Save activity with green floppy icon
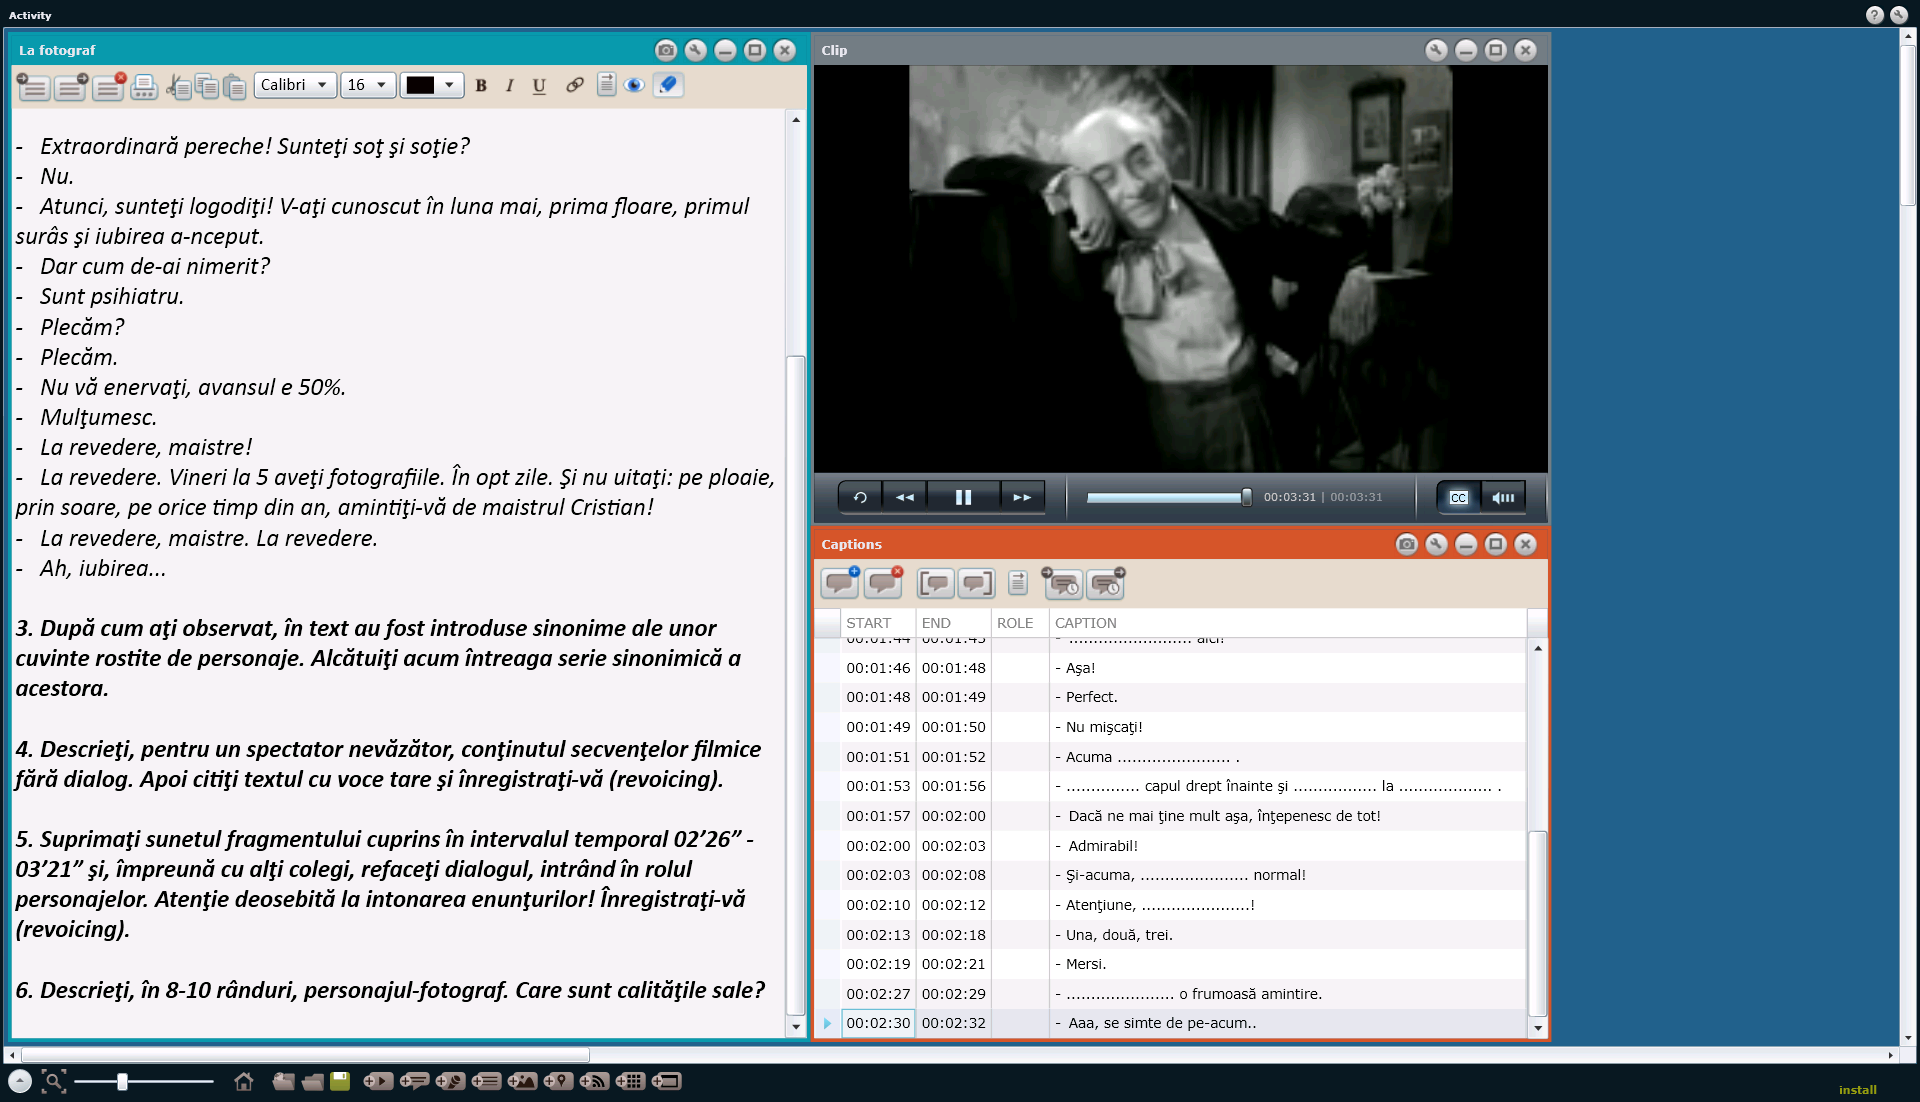The width and height of the screenshot is (1920, 1102). pyautogui.click(x=340, y=1081)
